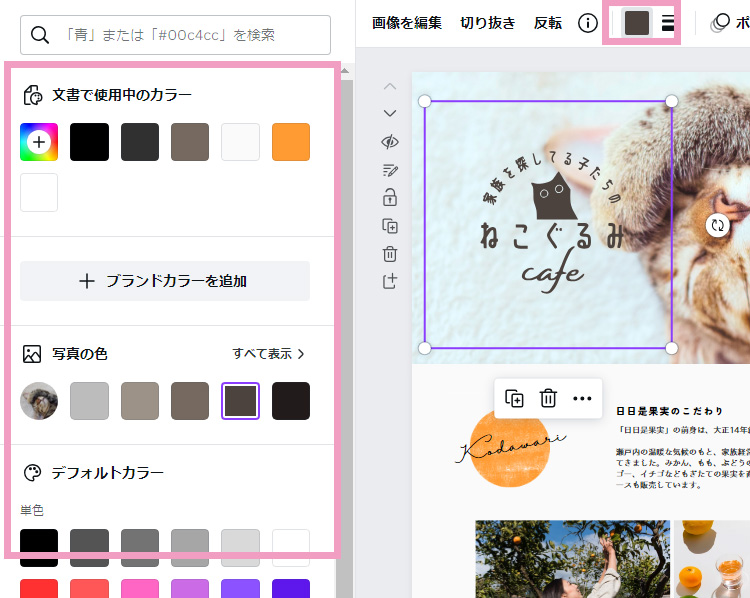Select the black document color swatch
The width and height of the screenshot is (750, 598).
coord(89,142)
